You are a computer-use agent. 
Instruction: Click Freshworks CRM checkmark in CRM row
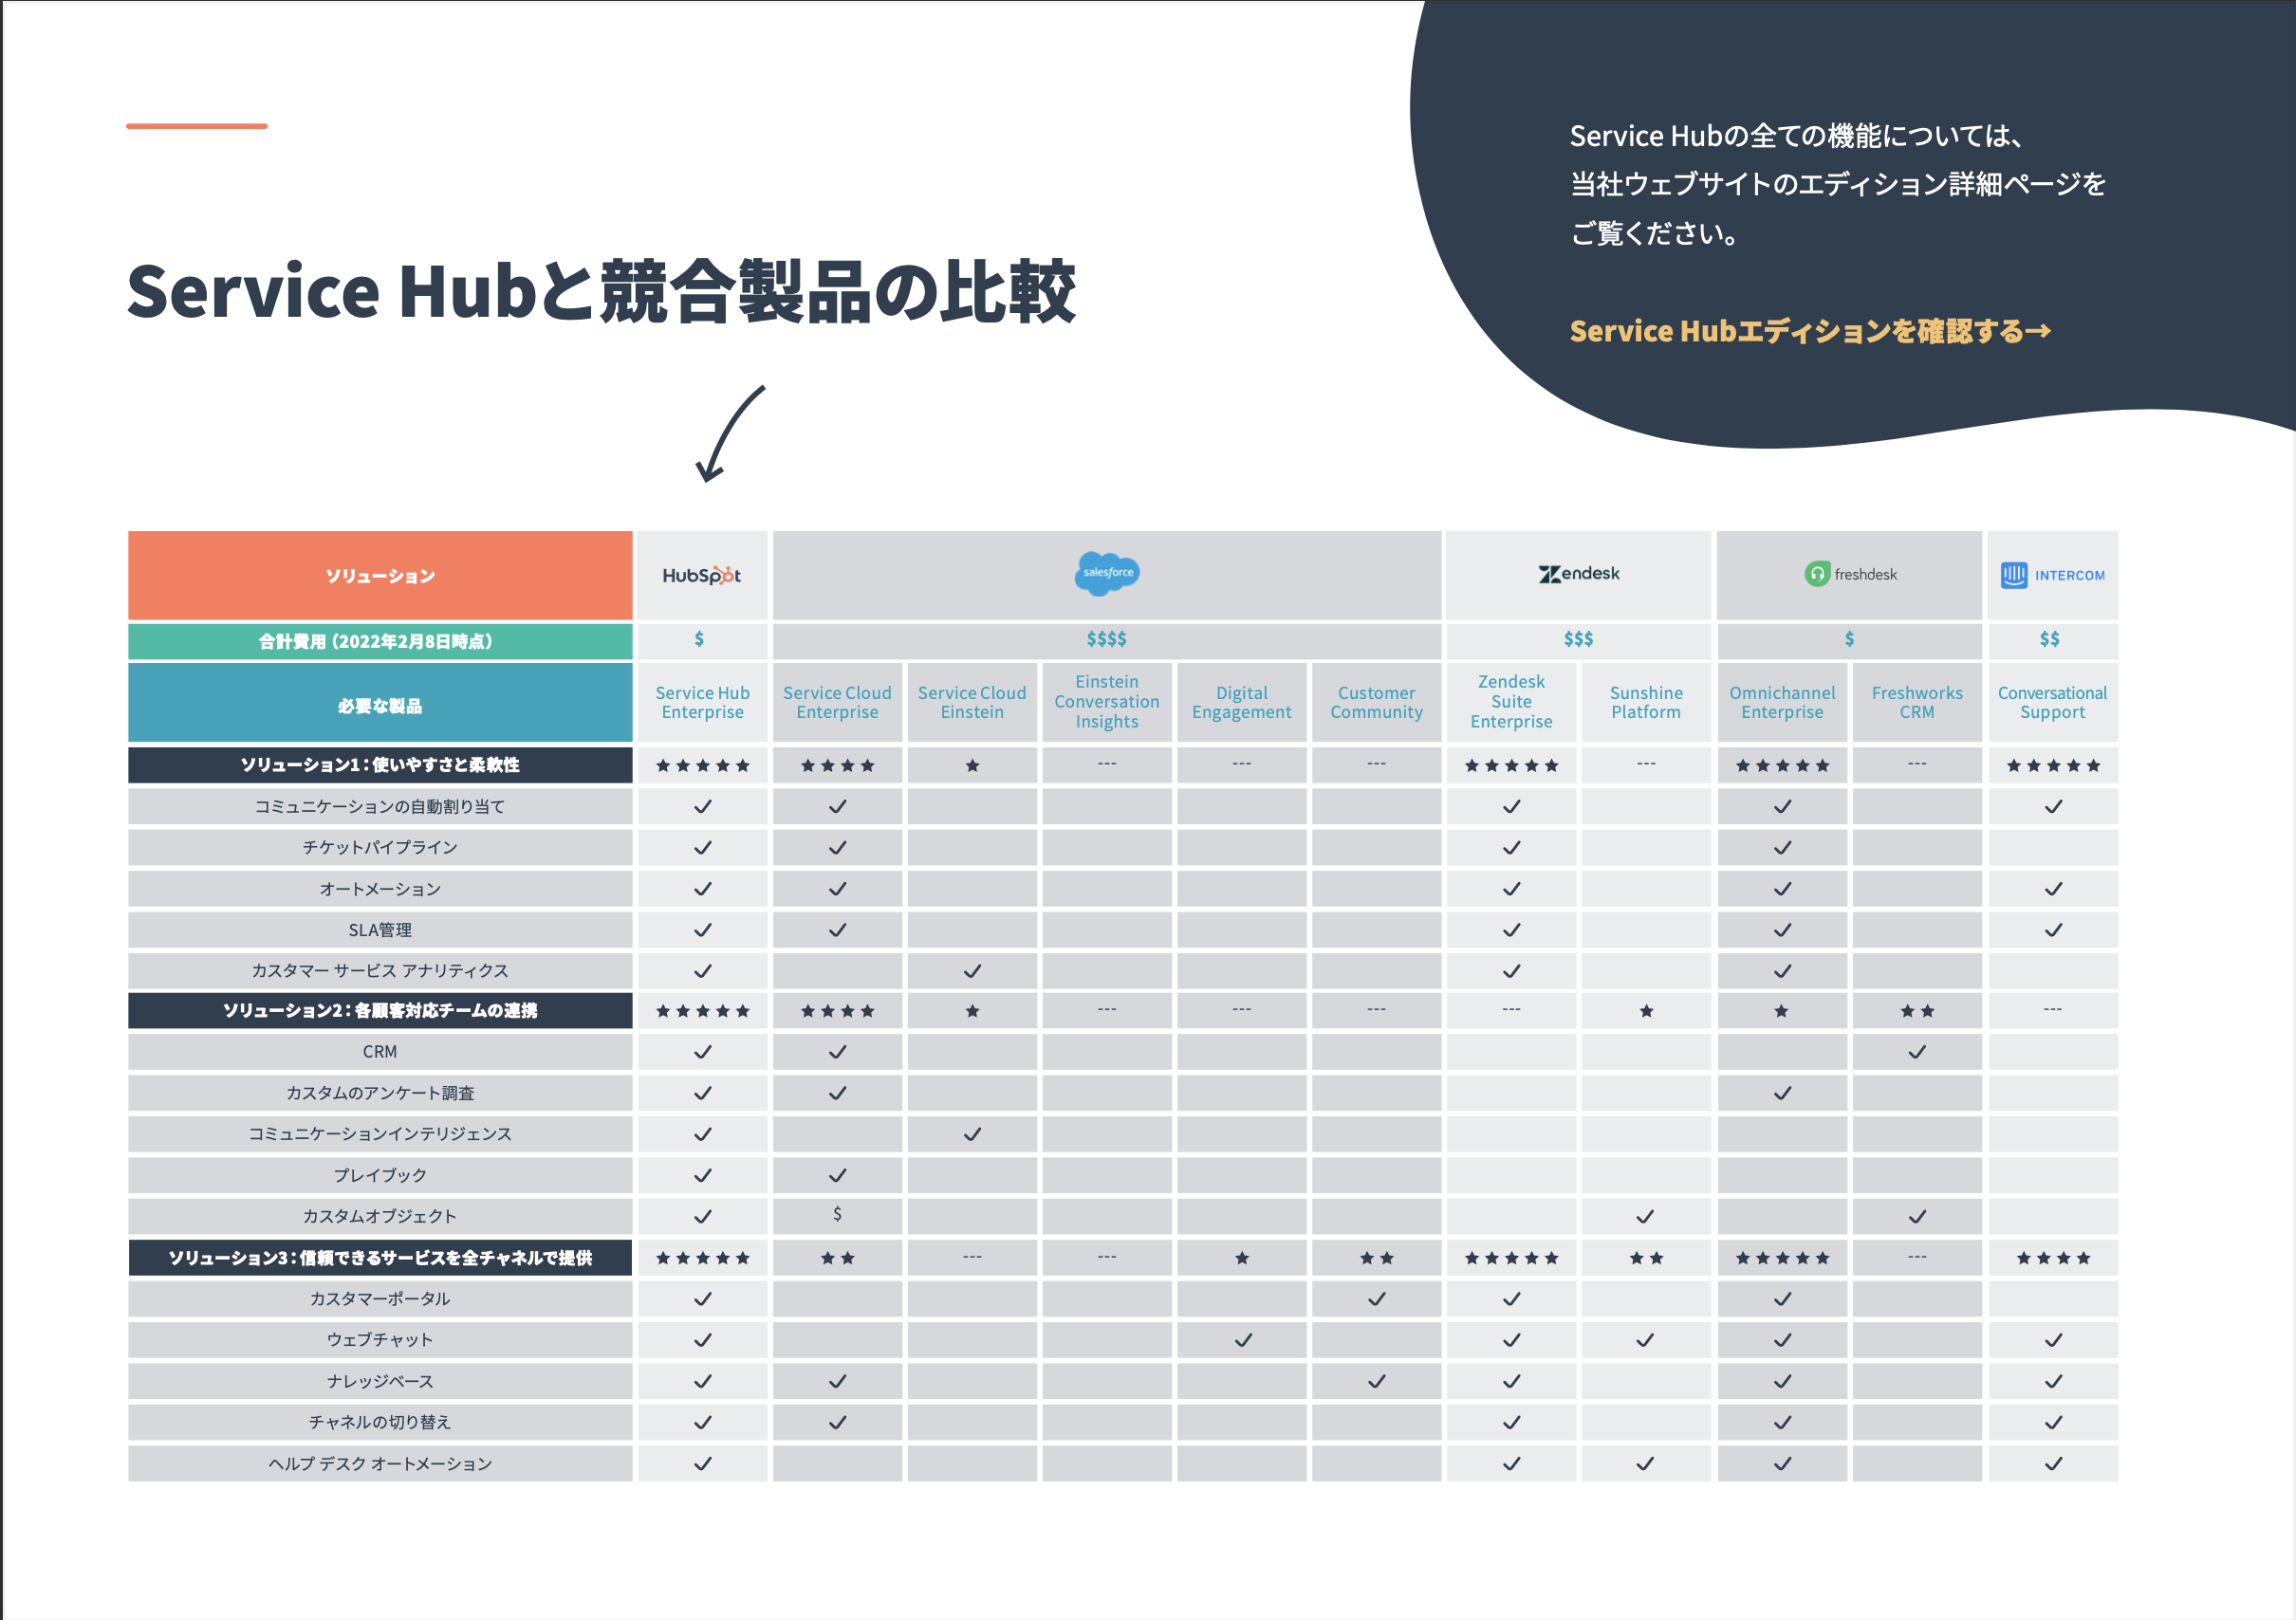(1917, 1052)
